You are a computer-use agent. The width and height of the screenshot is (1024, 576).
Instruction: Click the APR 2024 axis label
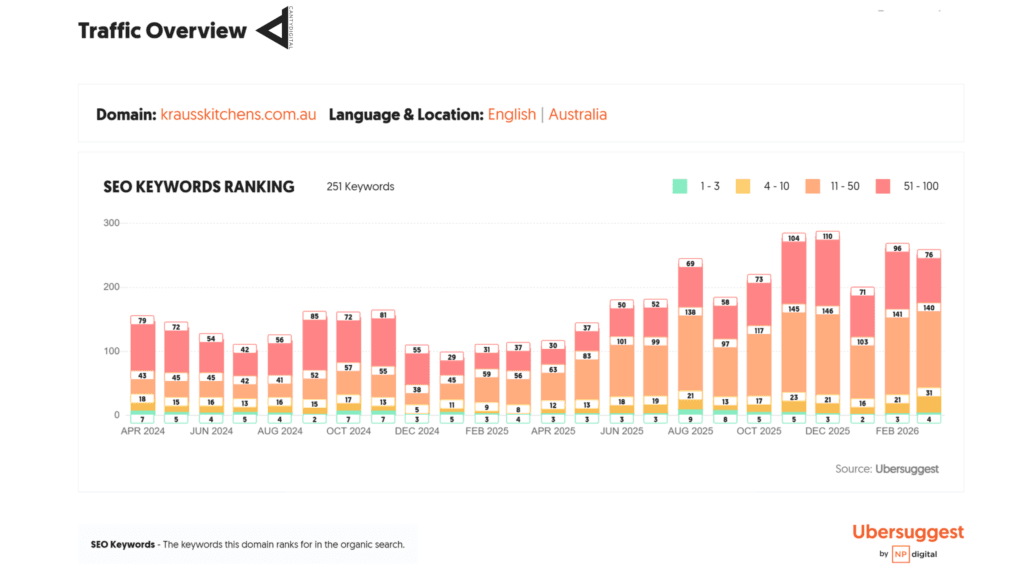pyautogui.click(x=143, y=431)
